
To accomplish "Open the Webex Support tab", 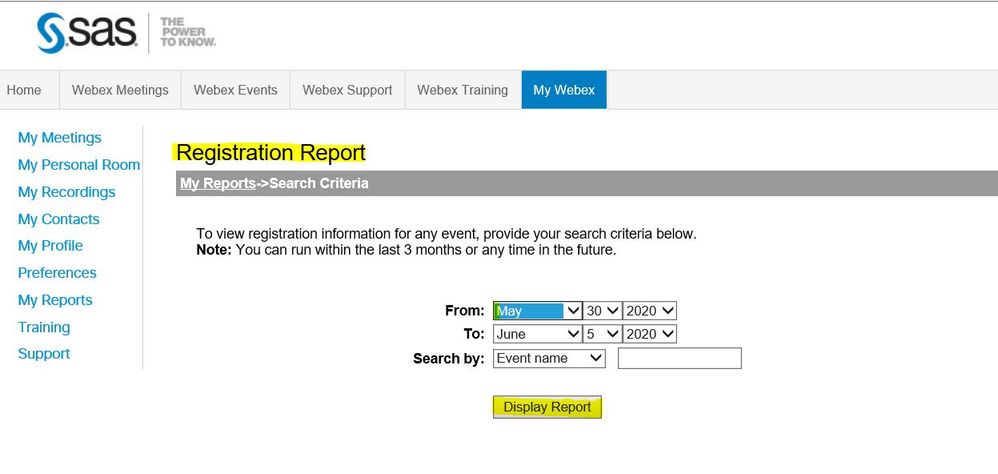I will (x=348, y=90).
